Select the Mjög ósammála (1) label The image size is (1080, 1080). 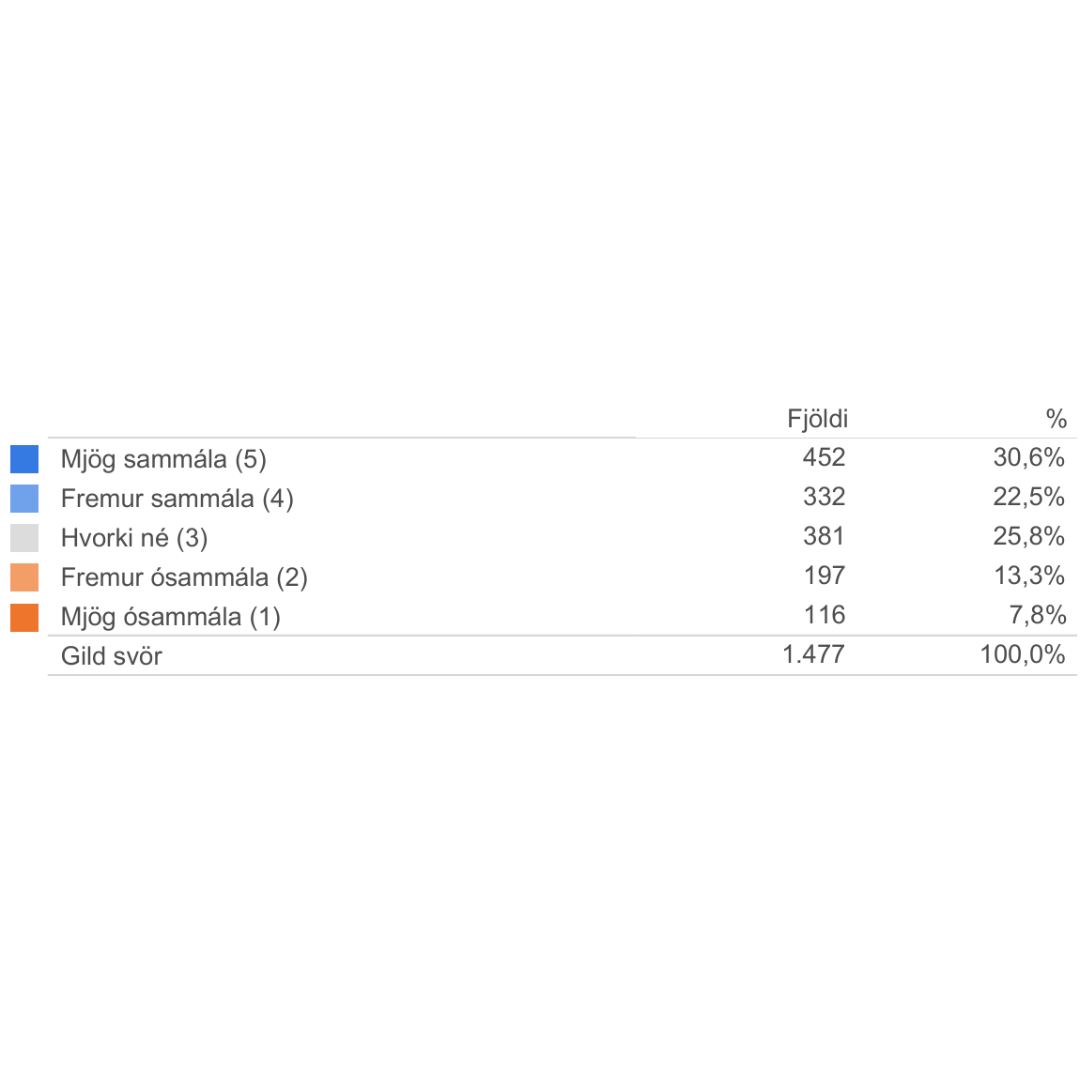click(171, 617)
